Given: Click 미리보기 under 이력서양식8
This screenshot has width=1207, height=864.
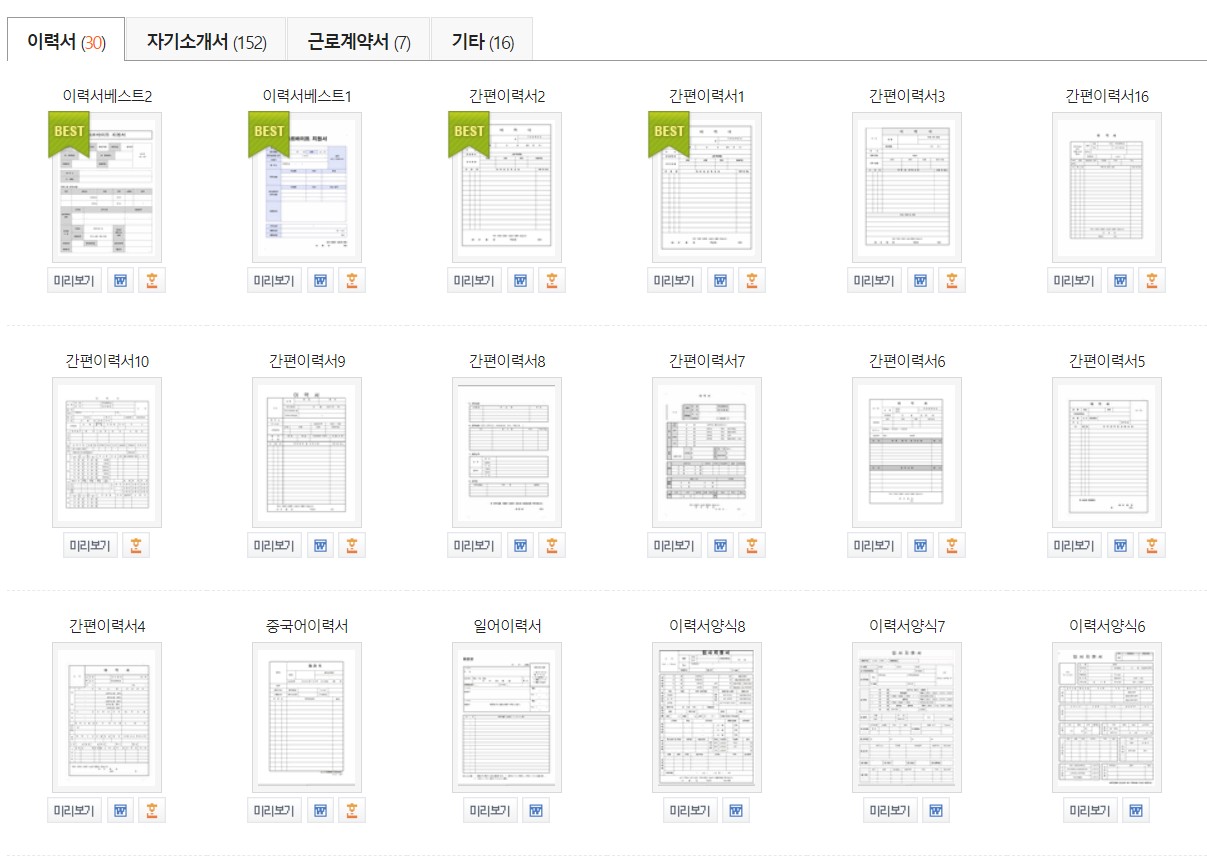Looking at the screenshot, I should [691, 810].
